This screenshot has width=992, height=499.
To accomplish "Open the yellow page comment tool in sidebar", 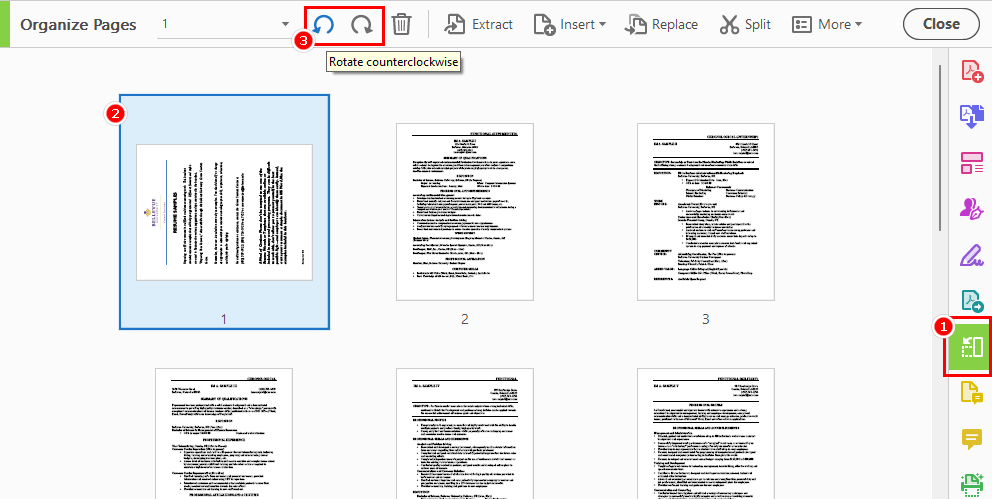I will pyautogui.click(x=971, y=393).
